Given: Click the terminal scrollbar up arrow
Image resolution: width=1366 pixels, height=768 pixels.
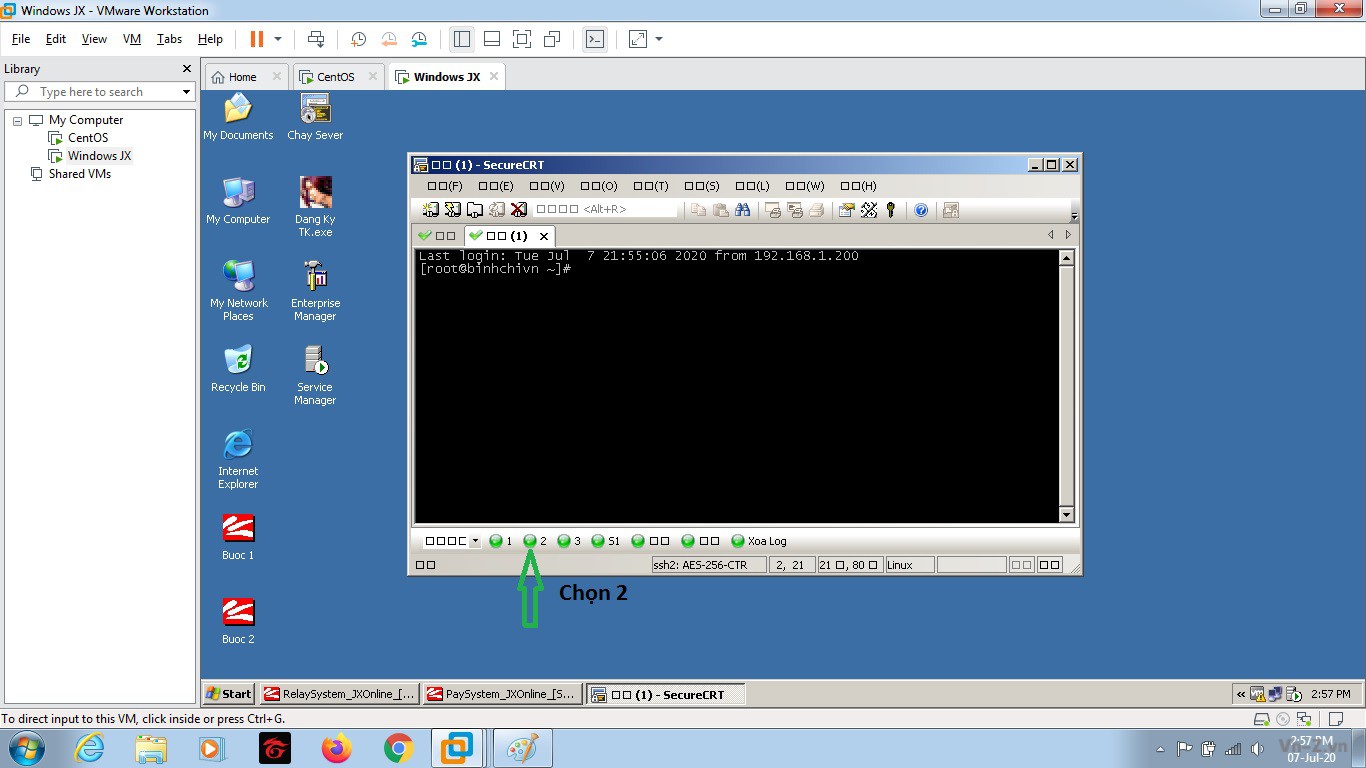Looking at the screenshot, I should tap(1066, 258).
